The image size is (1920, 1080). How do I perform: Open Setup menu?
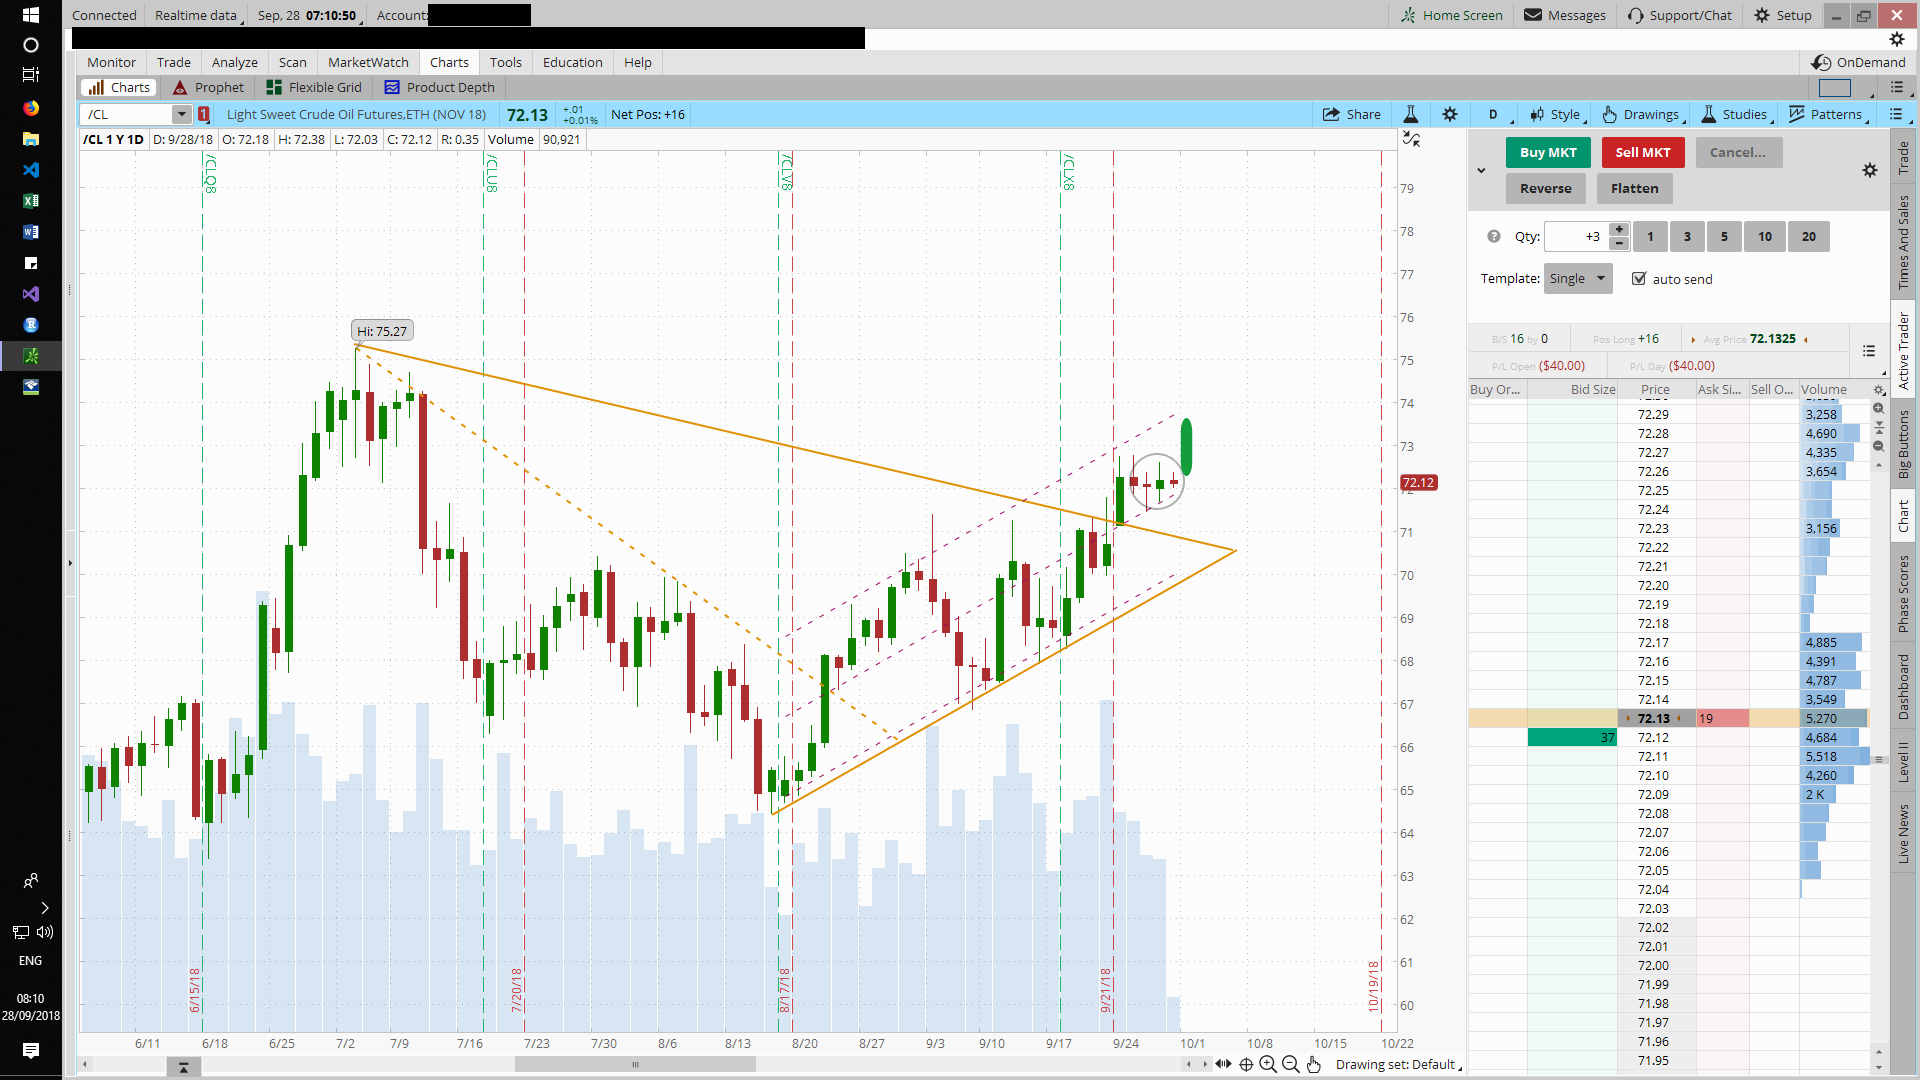[x=1783, y=15]
